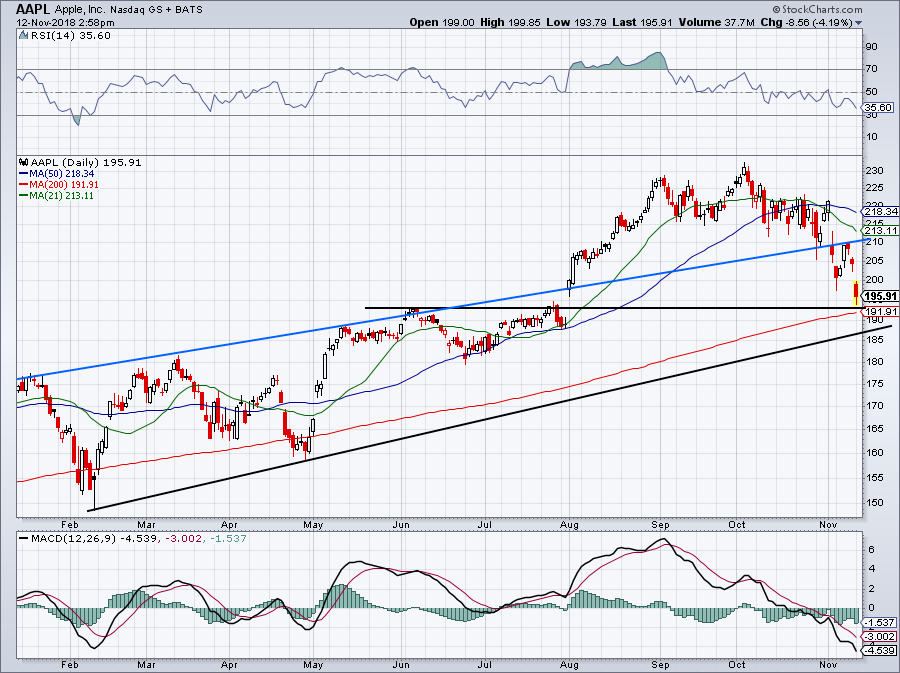This screenshot has height=673, width=900.
Task: Click the 'Apple, Inc.' company name
Action: [82, 10]
